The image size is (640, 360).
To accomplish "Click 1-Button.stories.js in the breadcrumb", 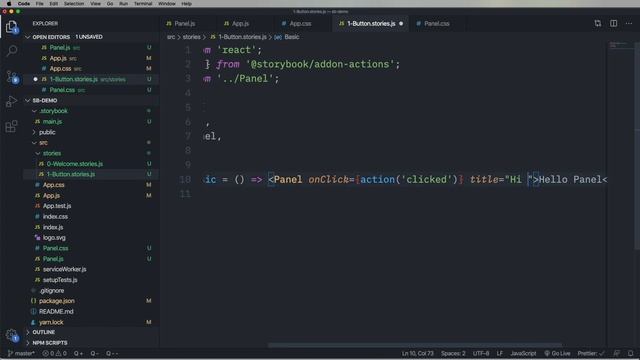I will (242, 37).
